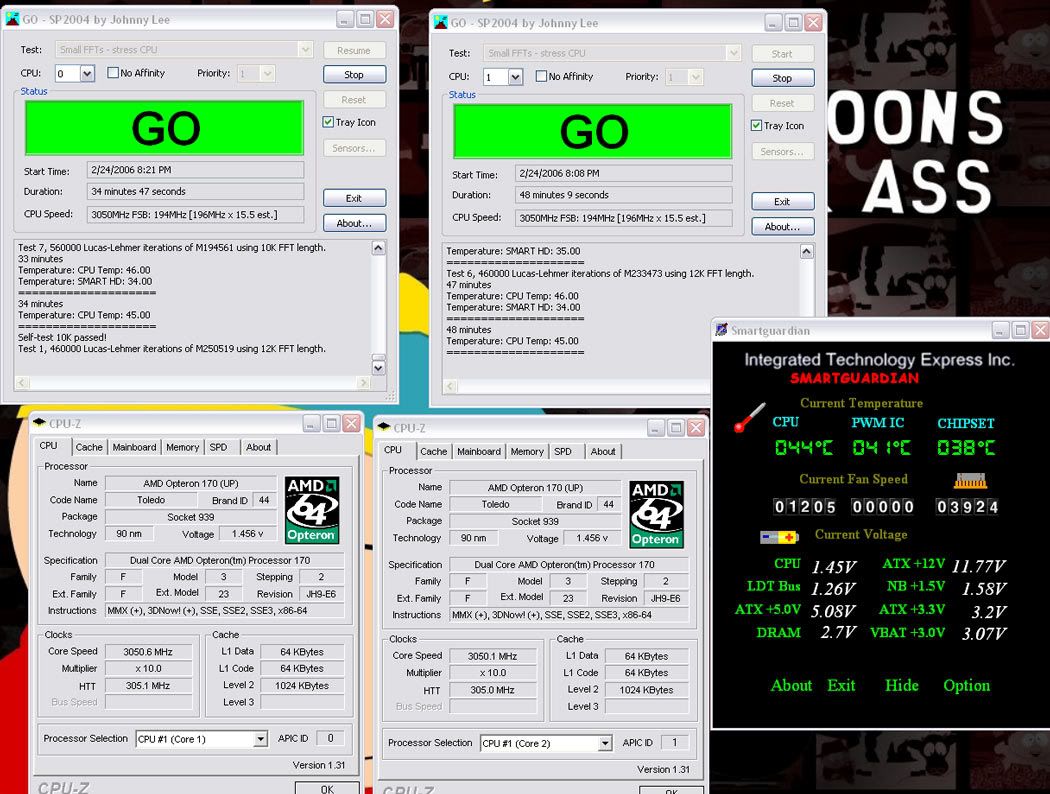Click scroll up arrow in right SP2004 log

point(807,252)
